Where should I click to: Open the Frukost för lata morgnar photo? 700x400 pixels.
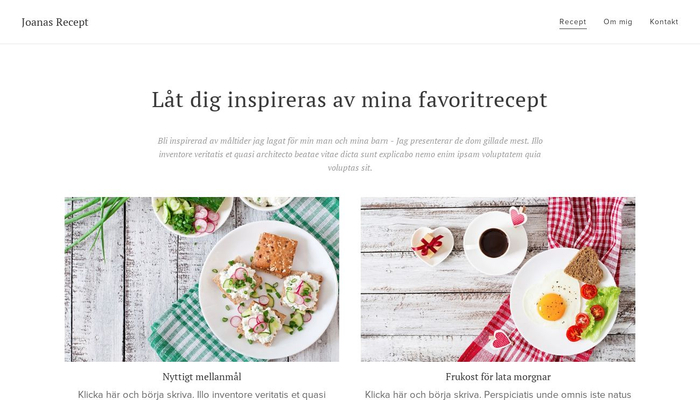498,279
